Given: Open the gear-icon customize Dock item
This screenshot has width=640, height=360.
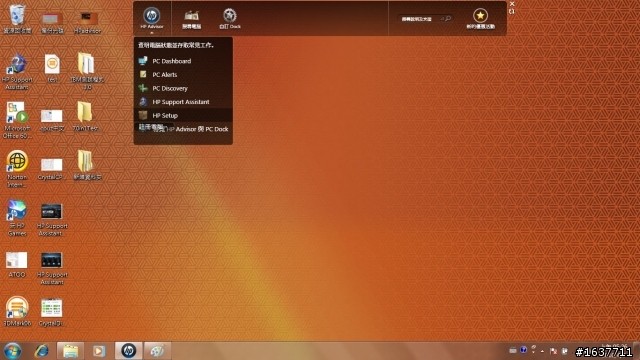Looking at the screenshot, I should [x=230, y=18].
